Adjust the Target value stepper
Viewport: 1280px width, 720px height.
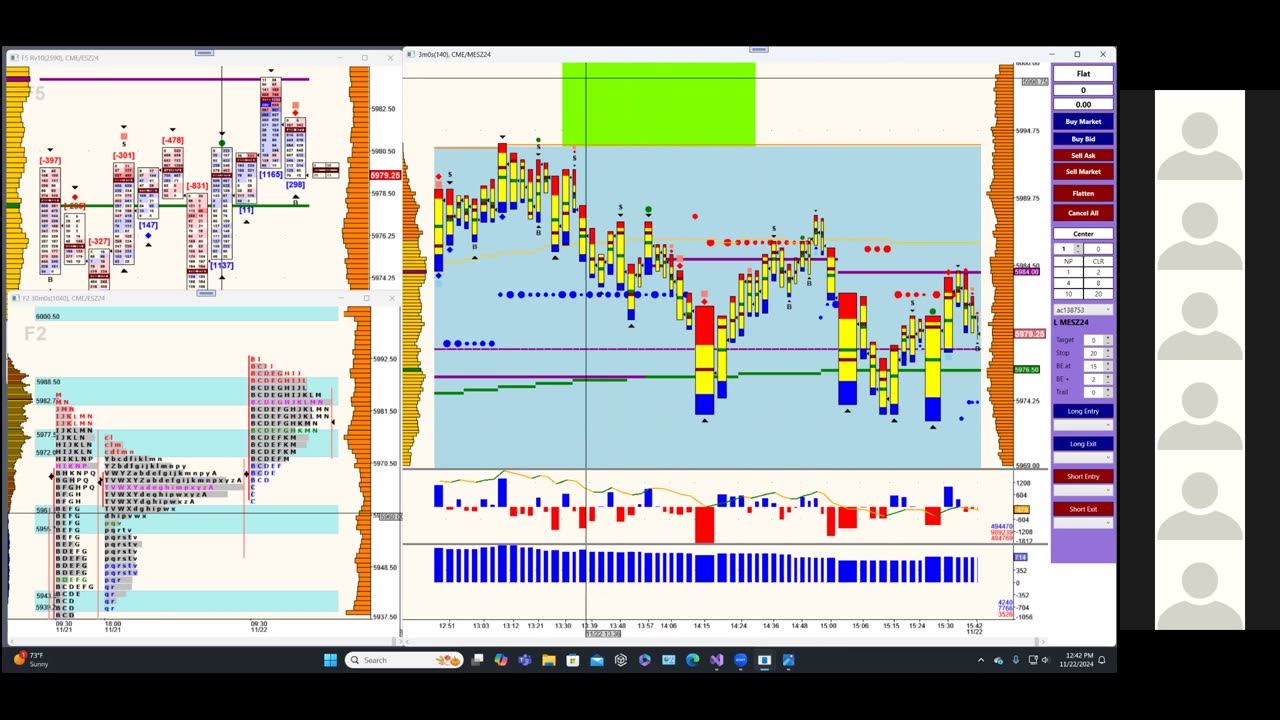pyautogui.click(x=1109, y=340)
